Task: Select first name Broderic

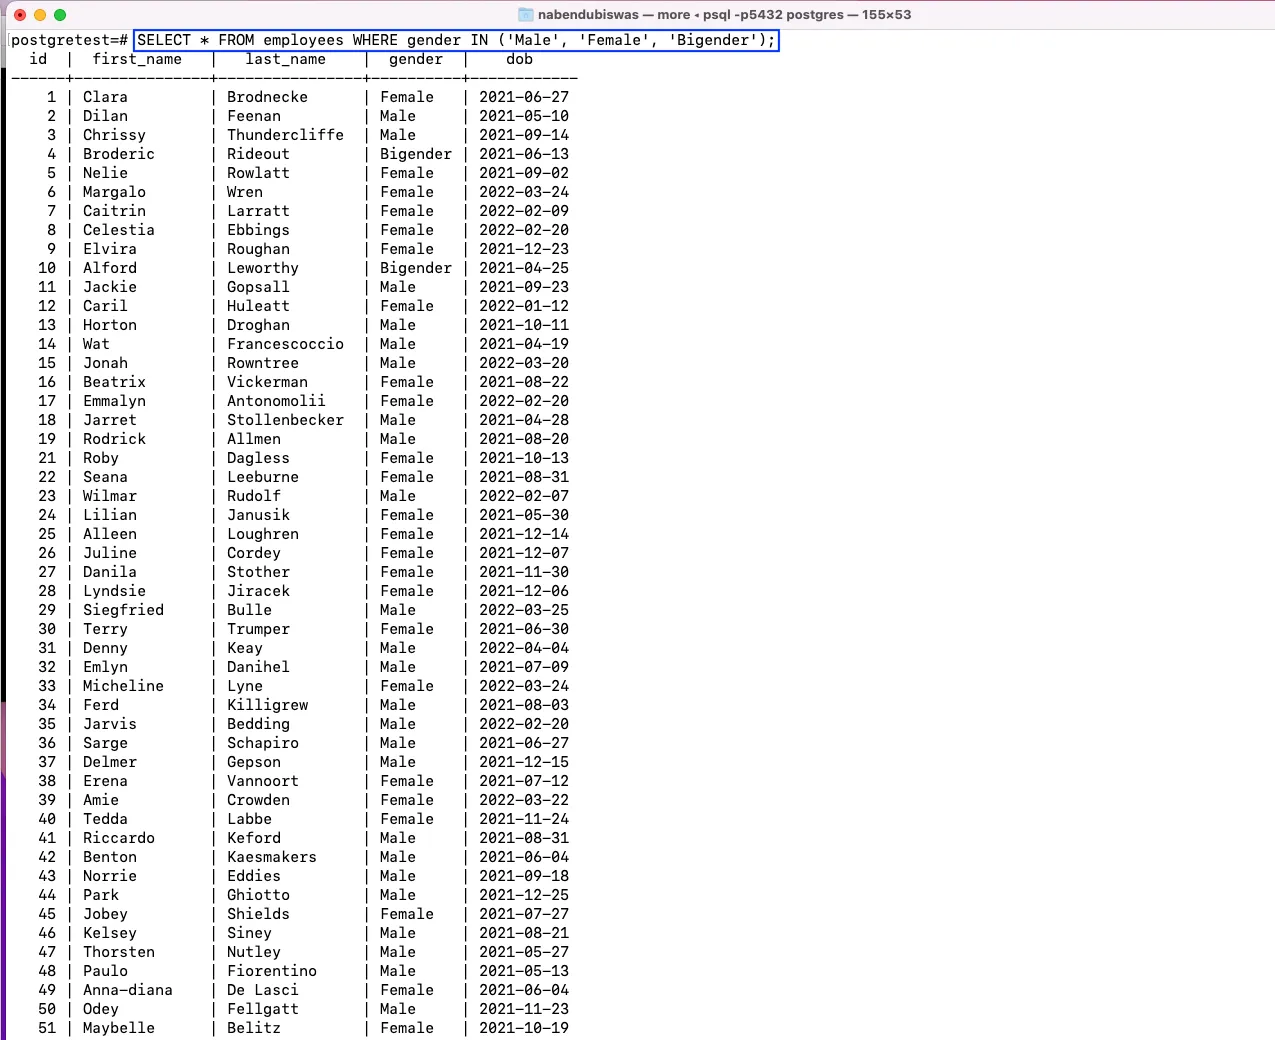Action: click(x=119, y=154)
